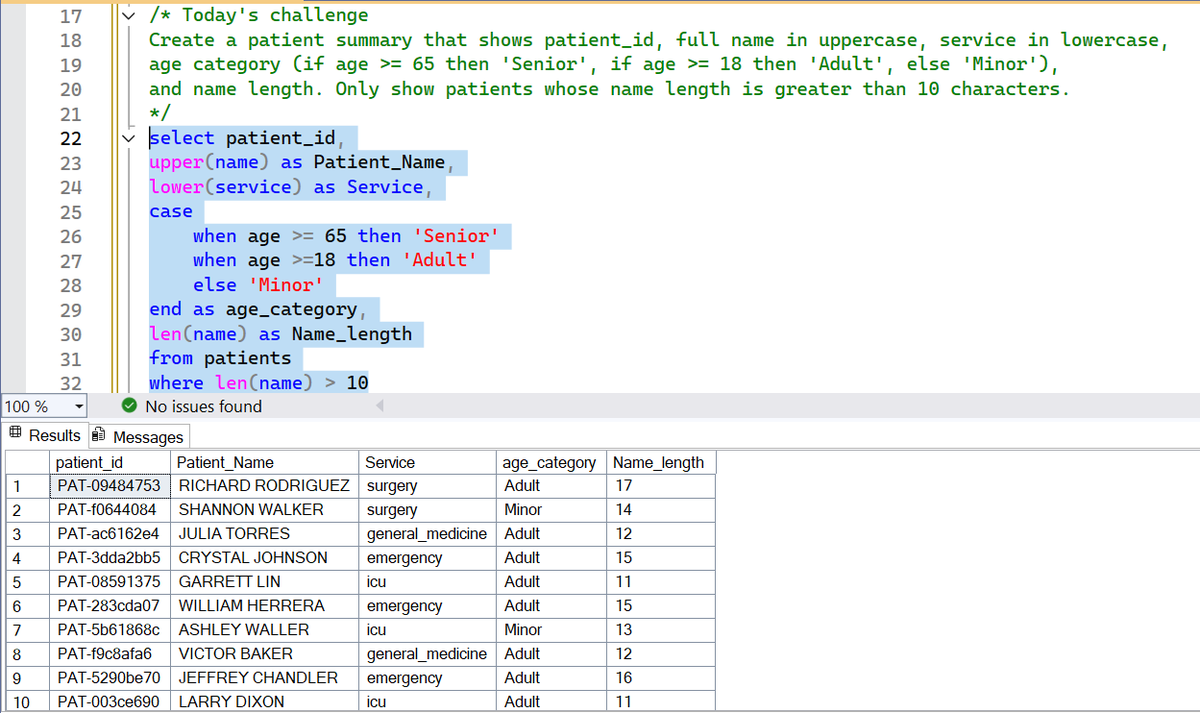Click the ASHLEY WALLER cell

263,630
